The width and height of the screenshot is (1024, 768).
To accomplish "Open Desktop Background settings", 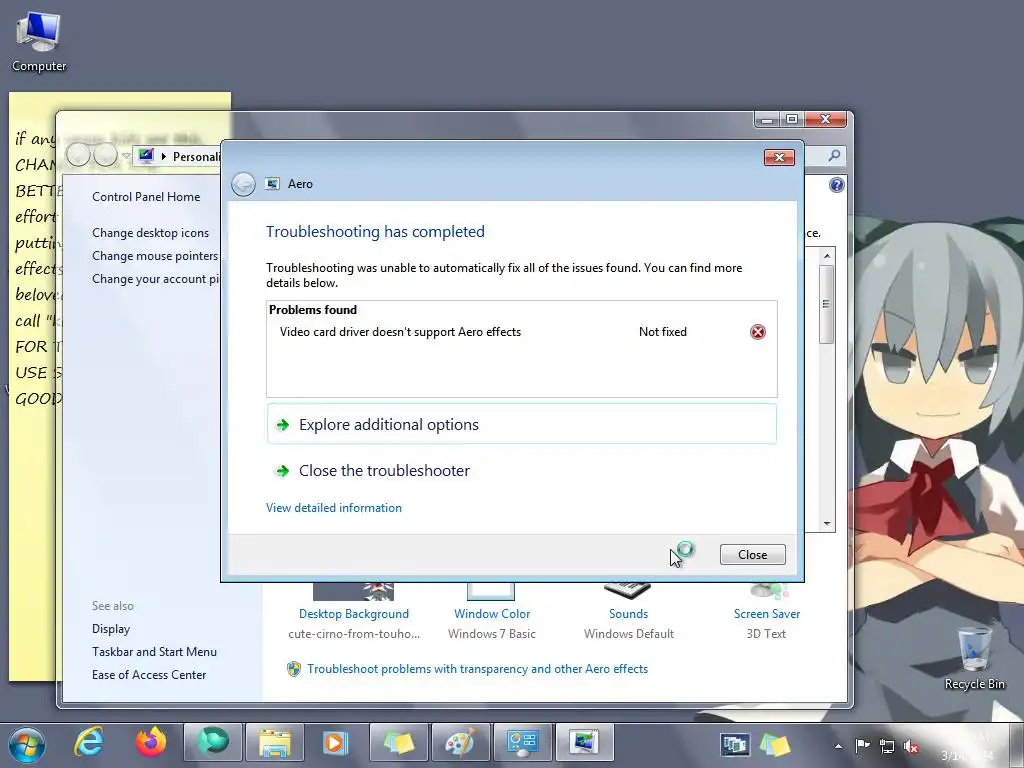I will [x=354, y=614].
